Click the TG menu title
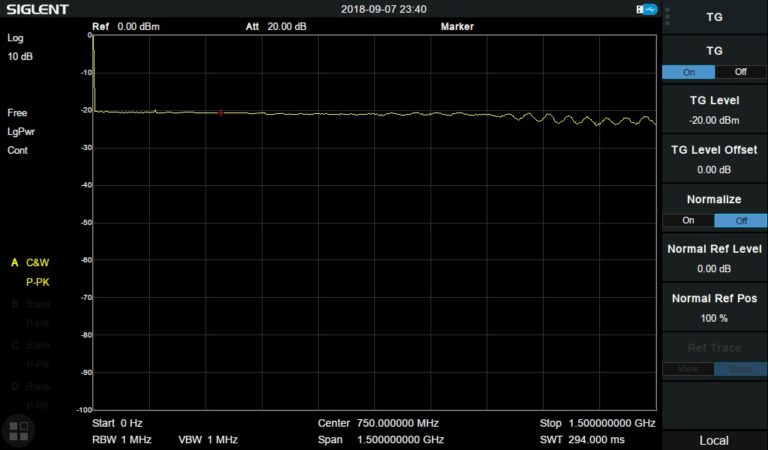Screen dimensions: 768x450 (x=714, y=17)
